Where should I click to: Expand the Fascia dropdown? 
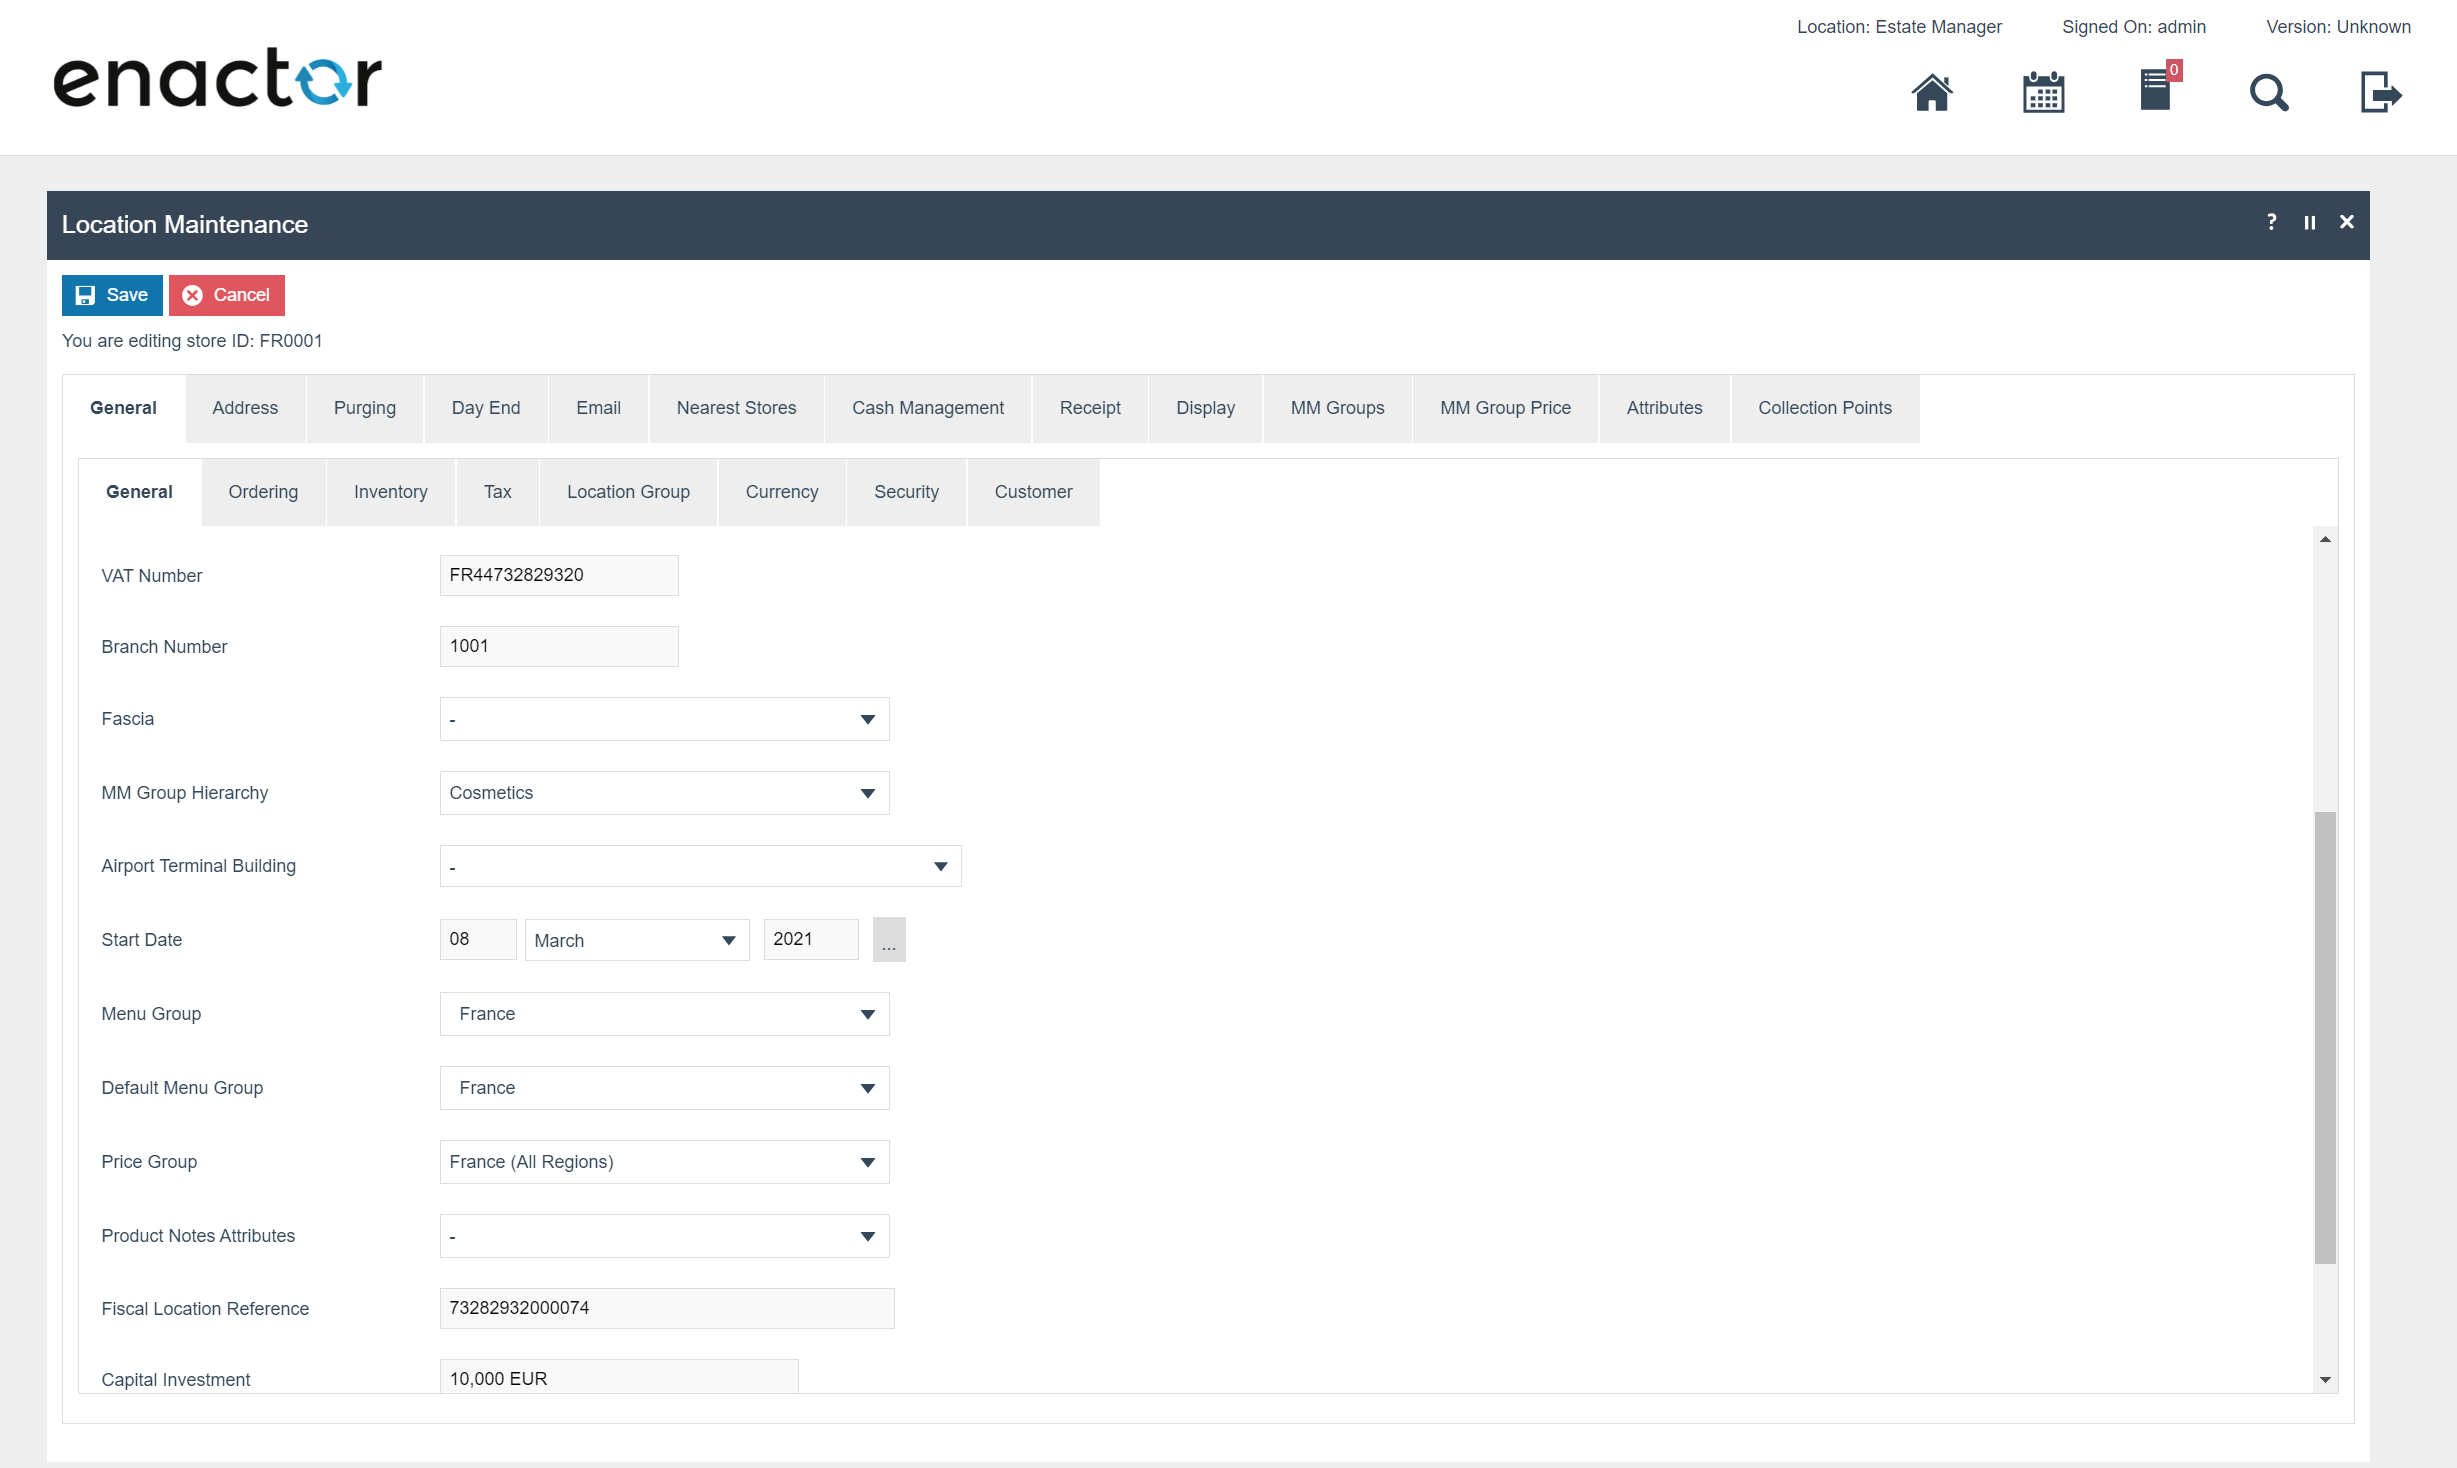click(x=664, y=719)
